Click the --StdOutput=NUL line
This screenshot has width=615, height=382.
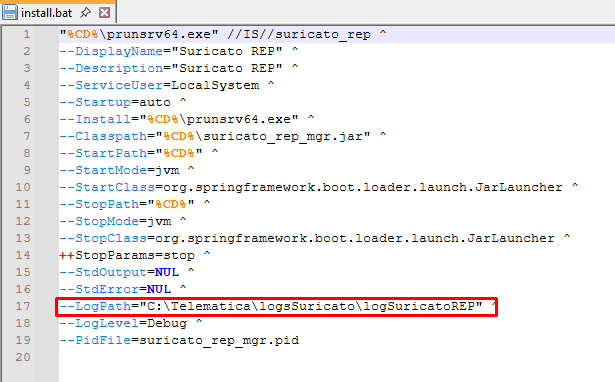pyautogui.click(x=127, y=272)
